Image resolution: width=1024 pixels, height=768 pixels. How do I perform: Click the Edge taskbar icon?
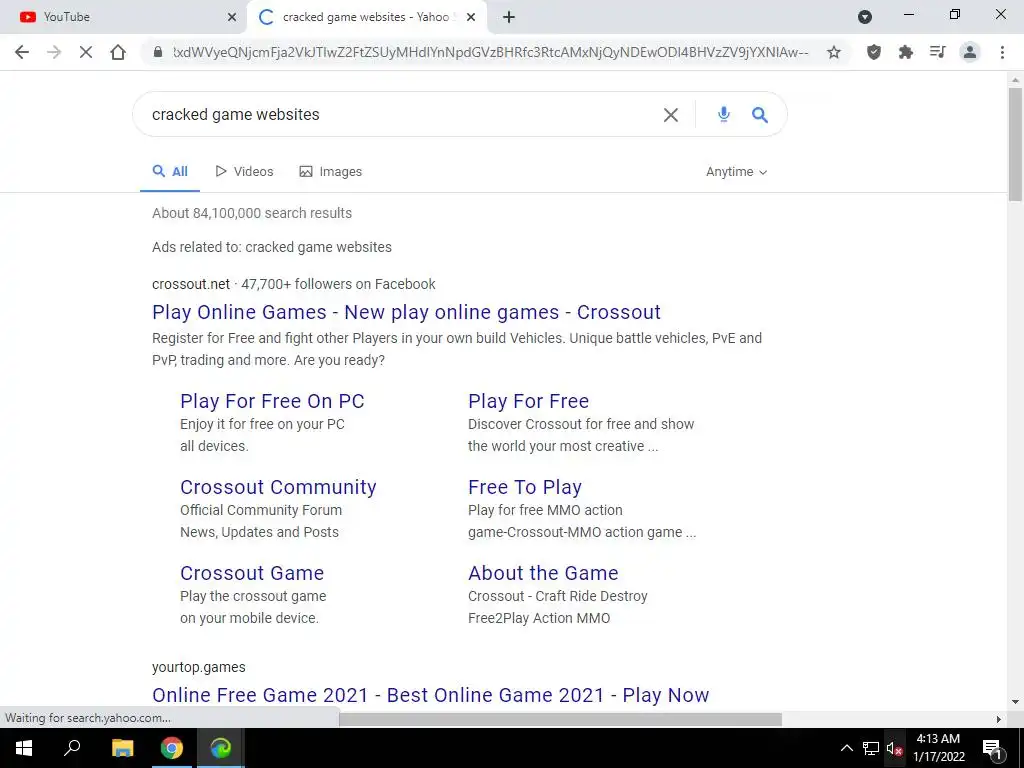tap(221, 748)
